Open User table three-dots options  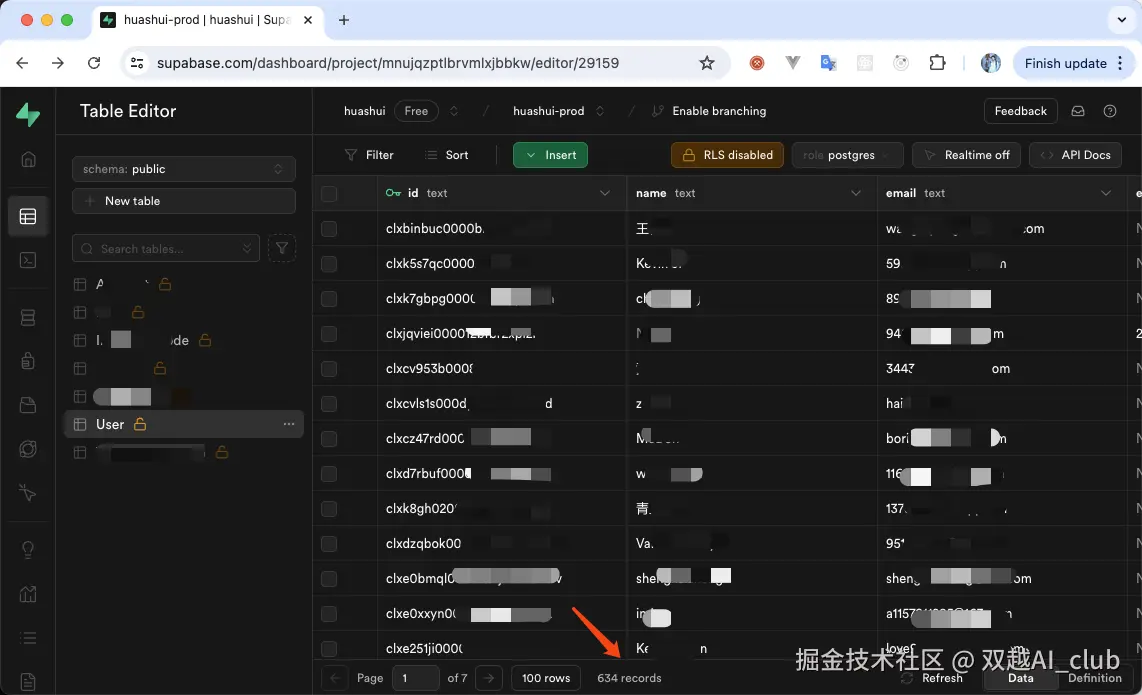tap(289, 424)
